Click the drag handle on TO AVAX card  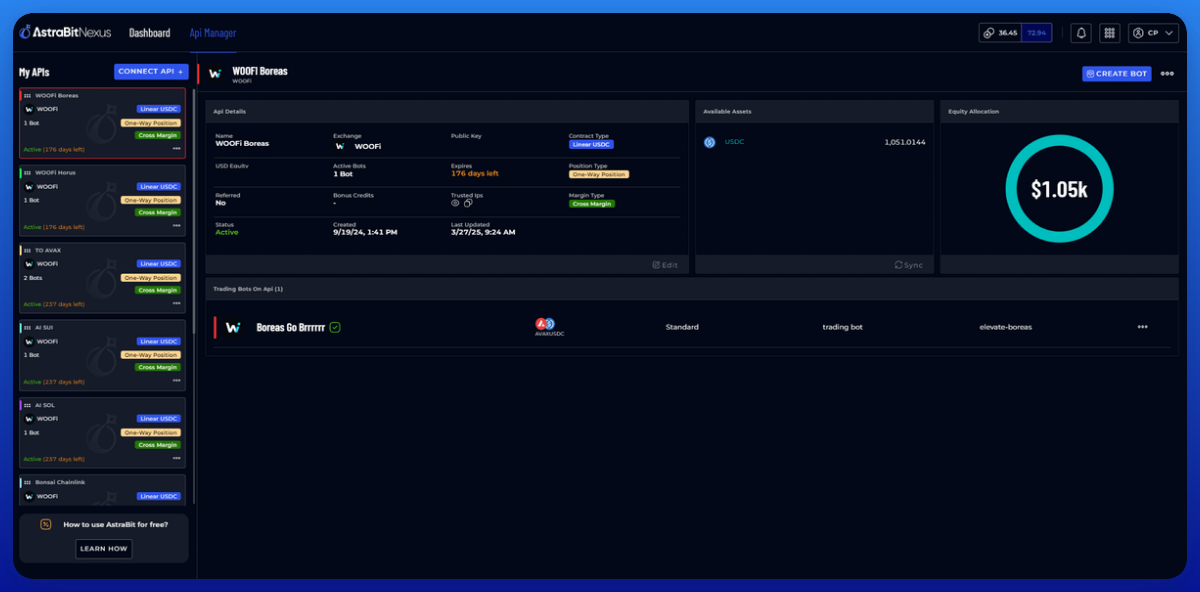[x=27, y=250]
